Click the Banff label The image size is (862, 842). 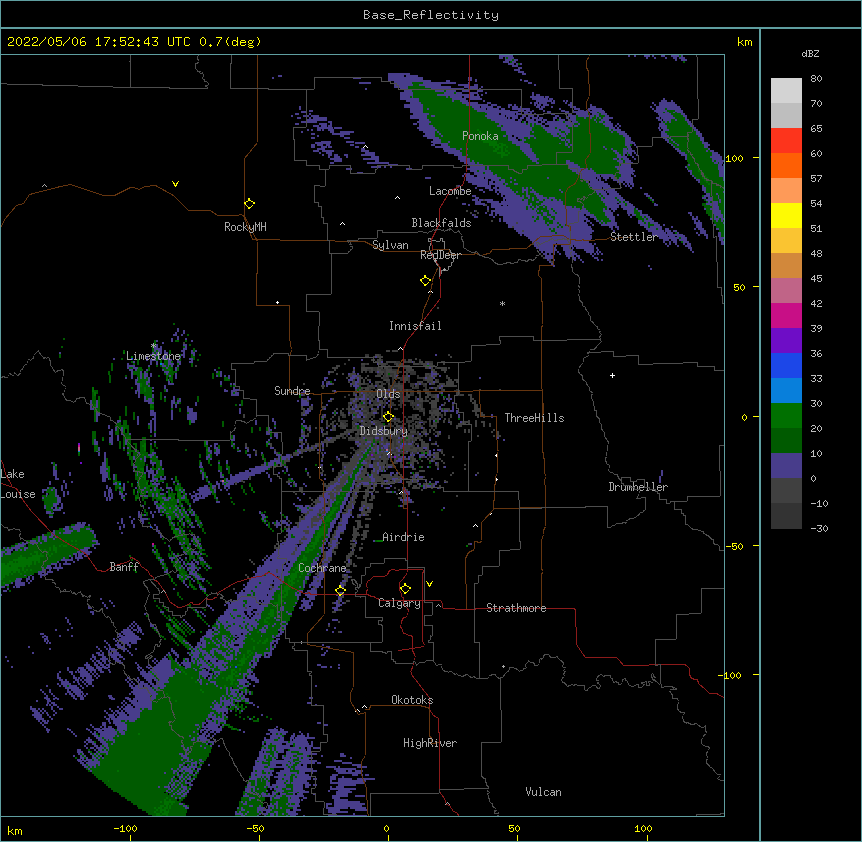point(124,567)
